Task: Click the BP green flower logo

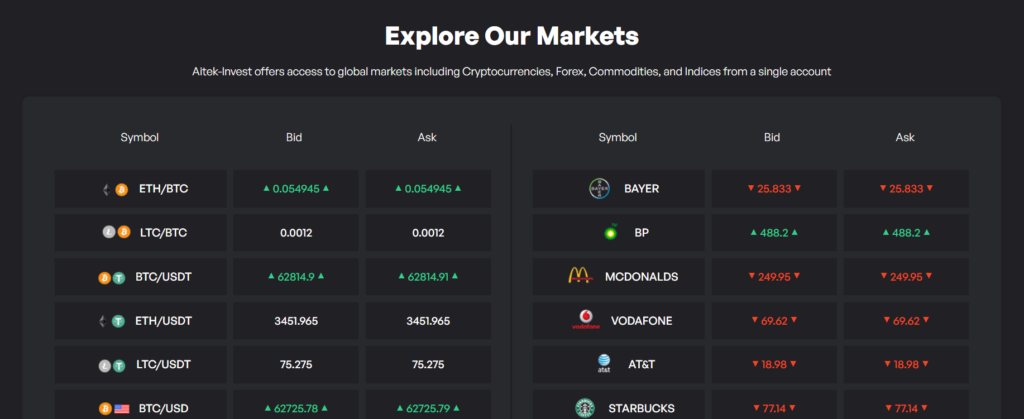Action: (608, 233)
